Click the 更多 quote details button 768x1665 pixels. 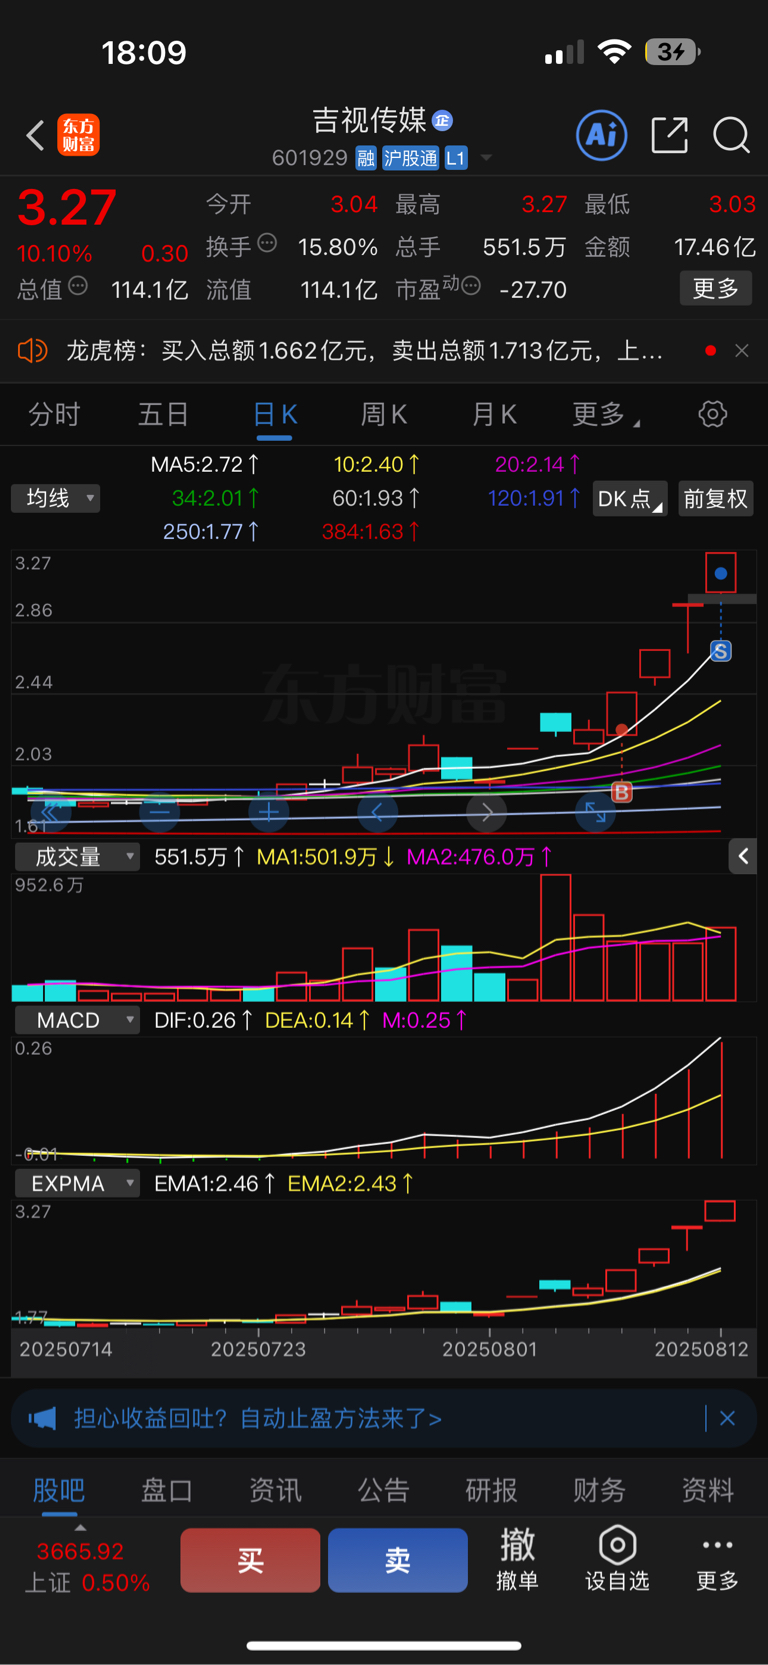coord(716,289)
